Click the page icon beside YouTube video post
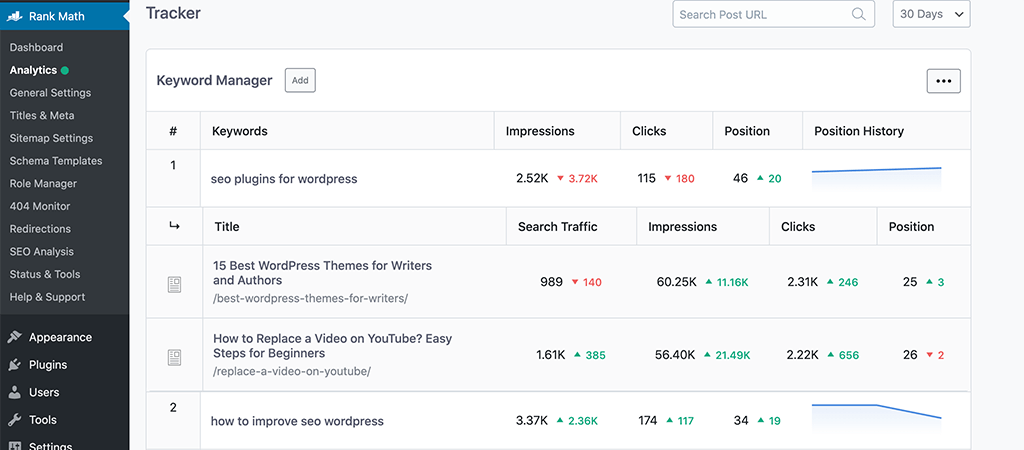 coord(174,357)
